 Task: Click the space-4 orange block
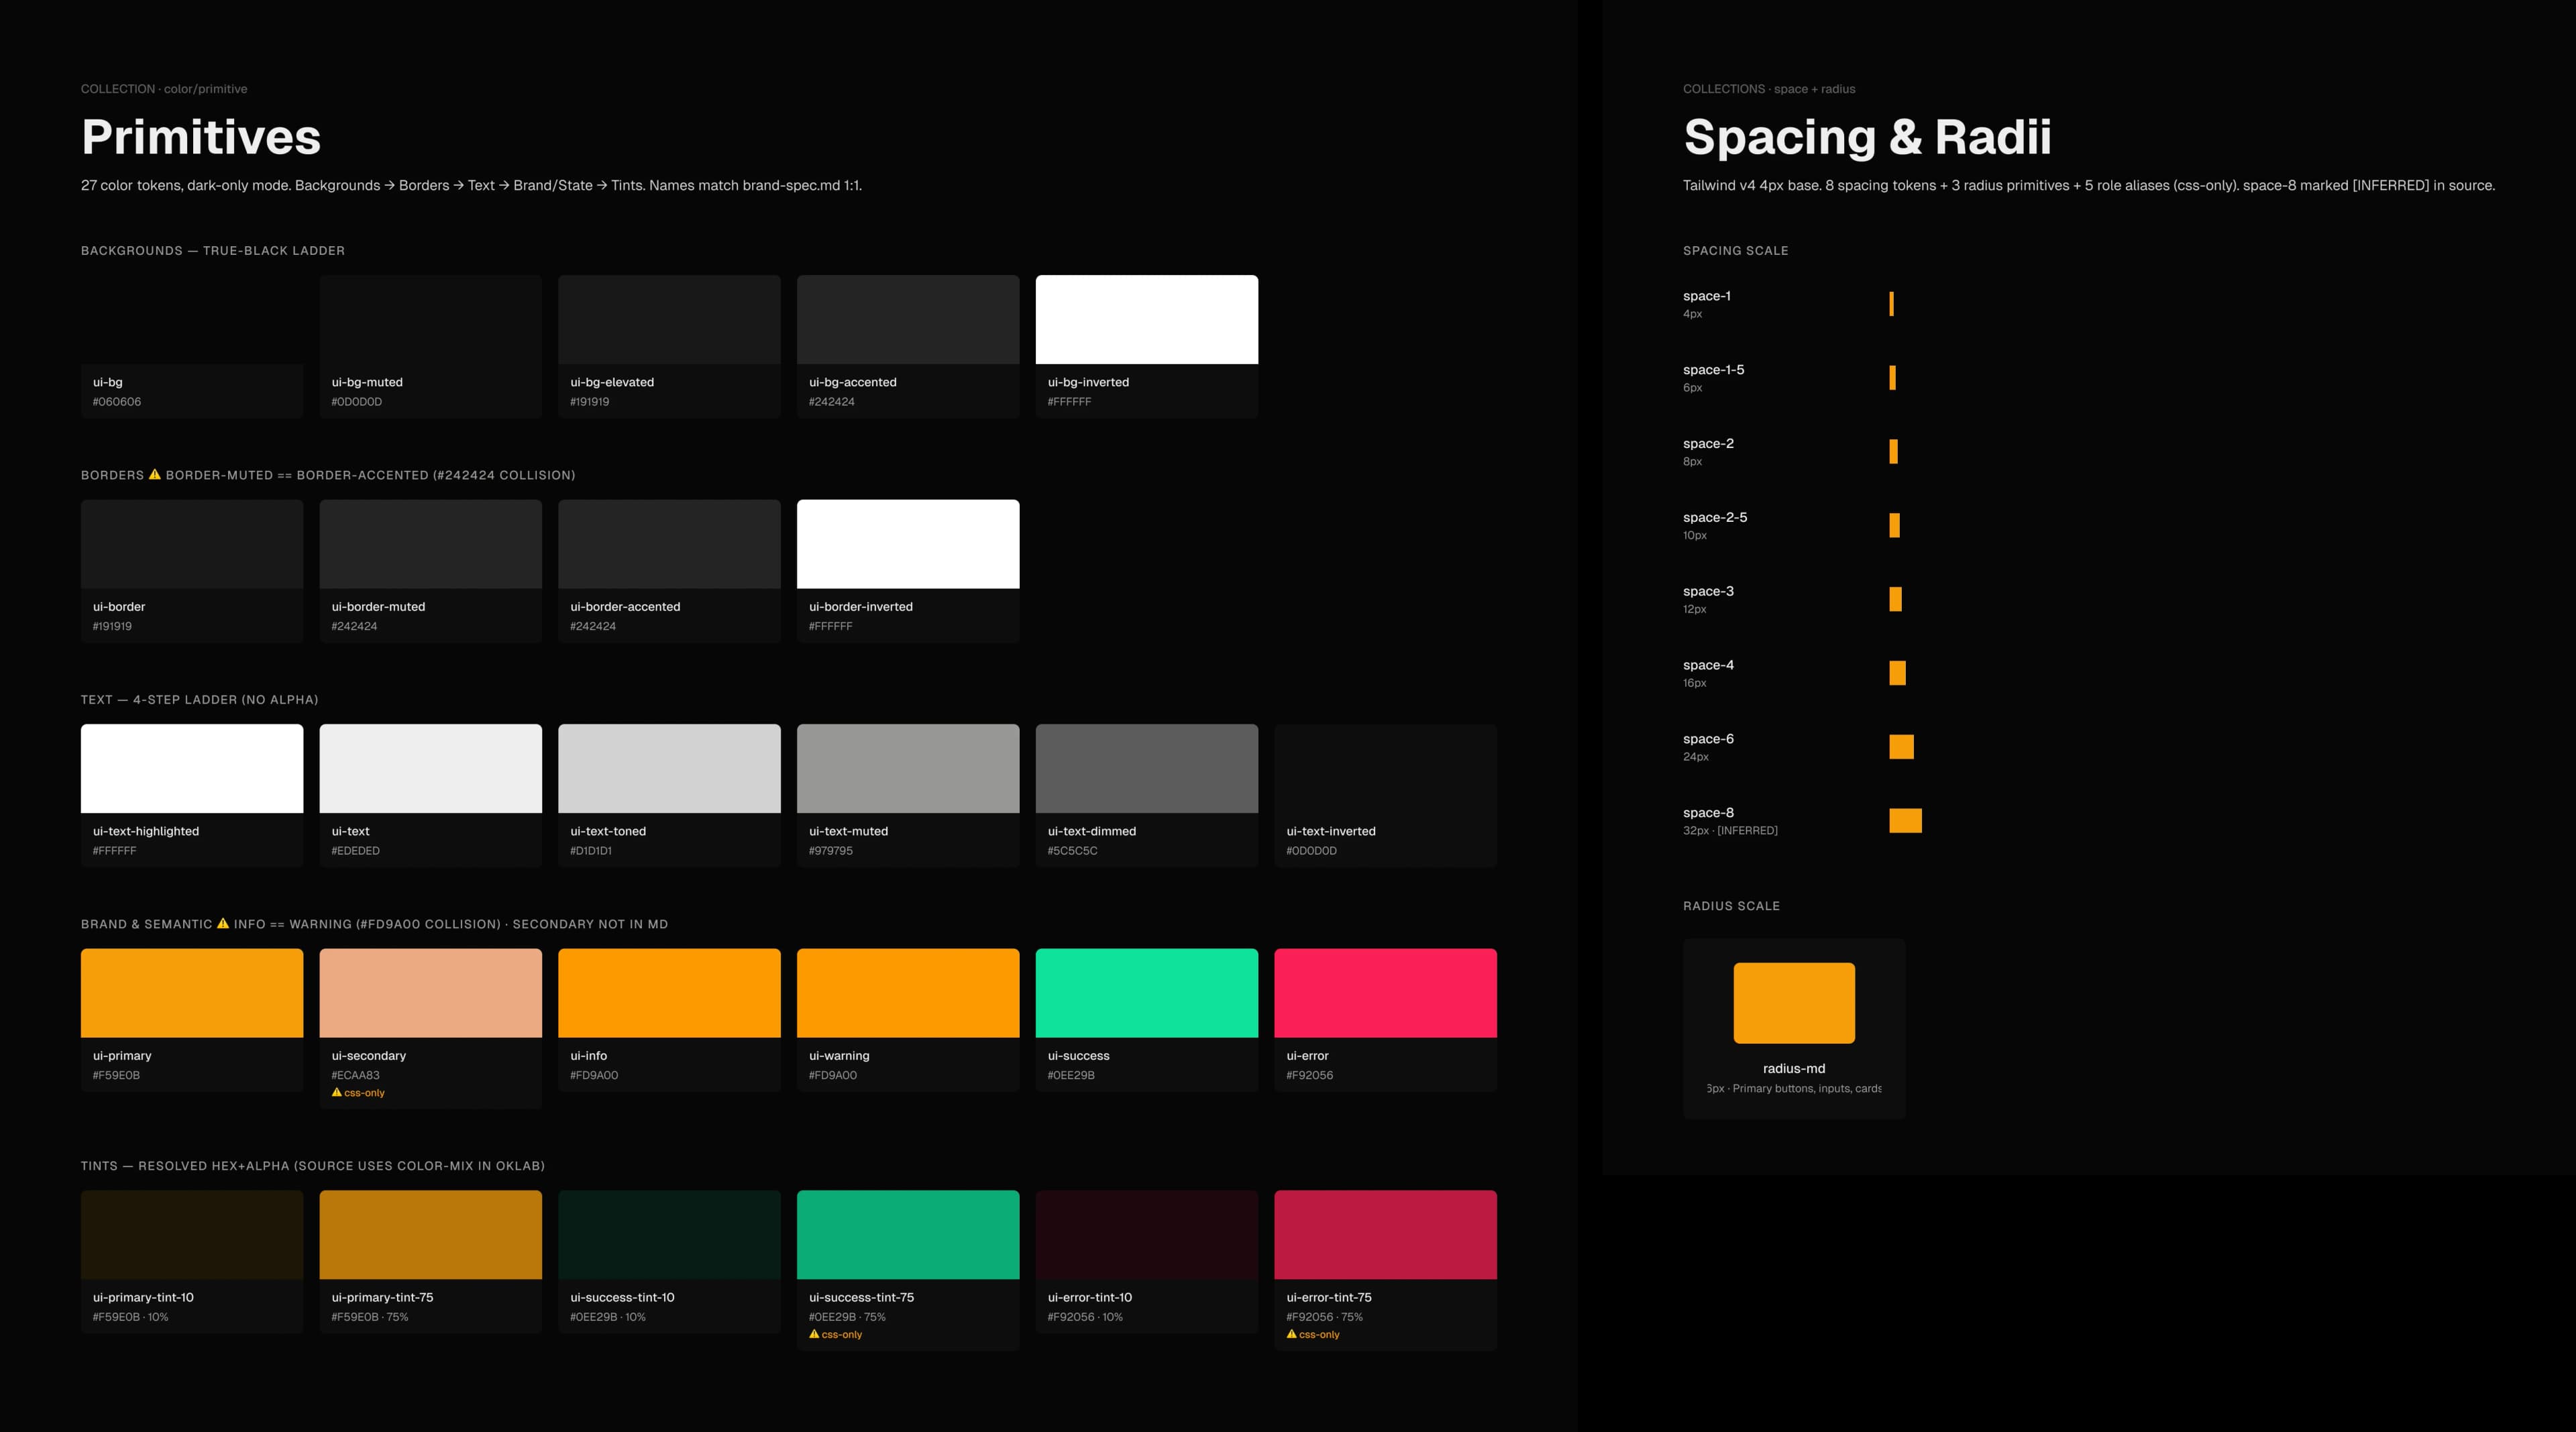click(1897, 673)
